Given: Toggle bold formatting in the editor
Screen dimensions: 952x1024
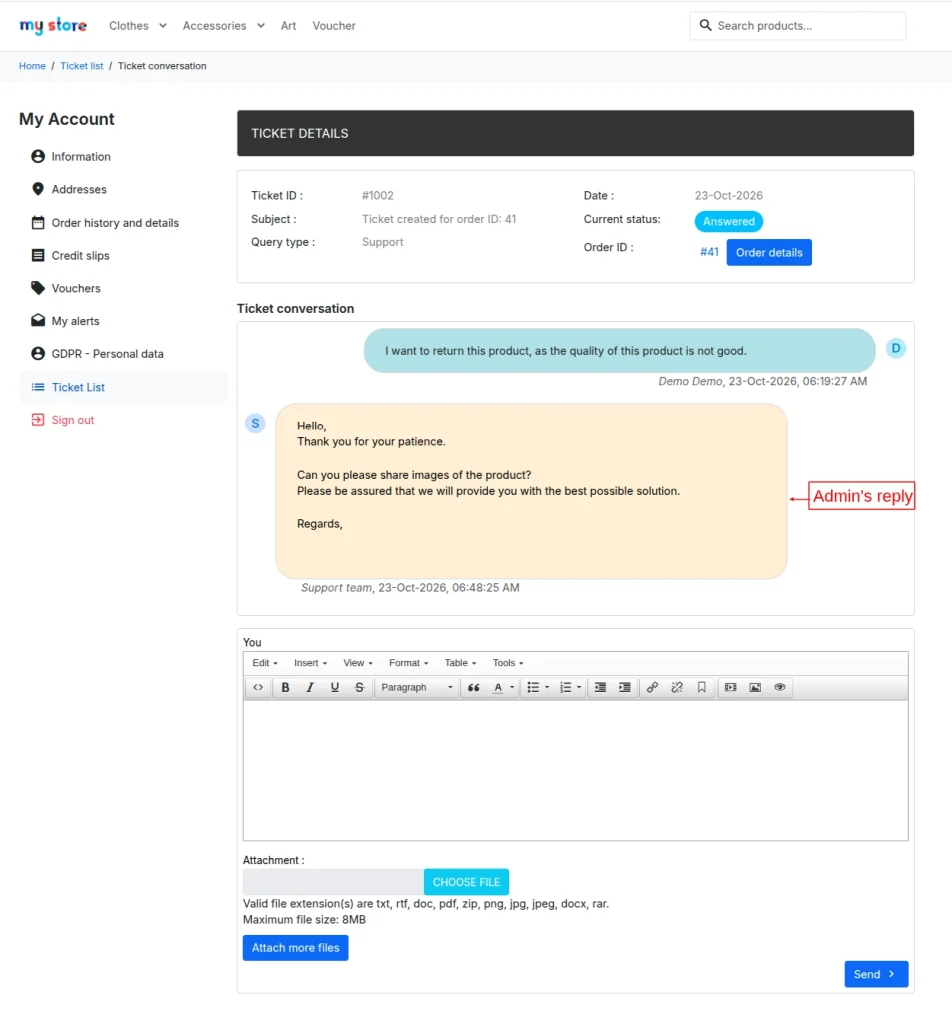Looking at the screenshot, I should point(285,687).
